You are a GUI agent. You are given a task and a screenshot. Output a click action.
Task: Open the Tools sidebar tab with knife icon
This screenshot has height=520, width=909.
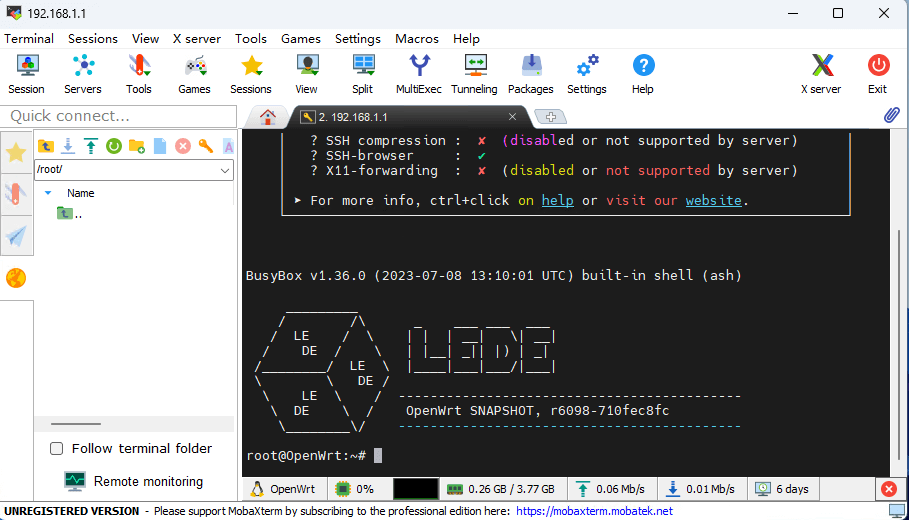(16, 194)
